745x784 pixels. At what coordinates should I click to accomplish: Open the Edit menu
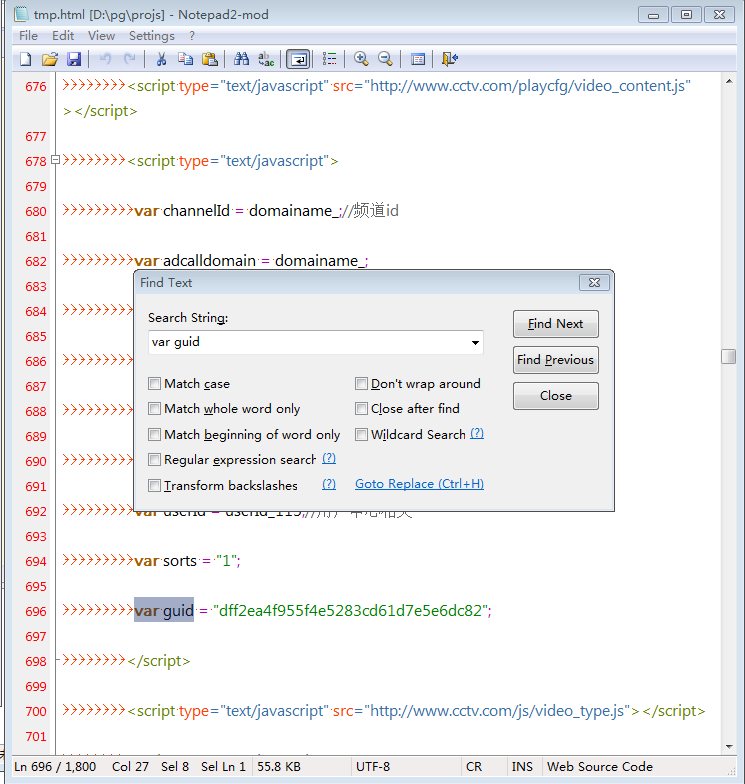(x=63, y=36)
